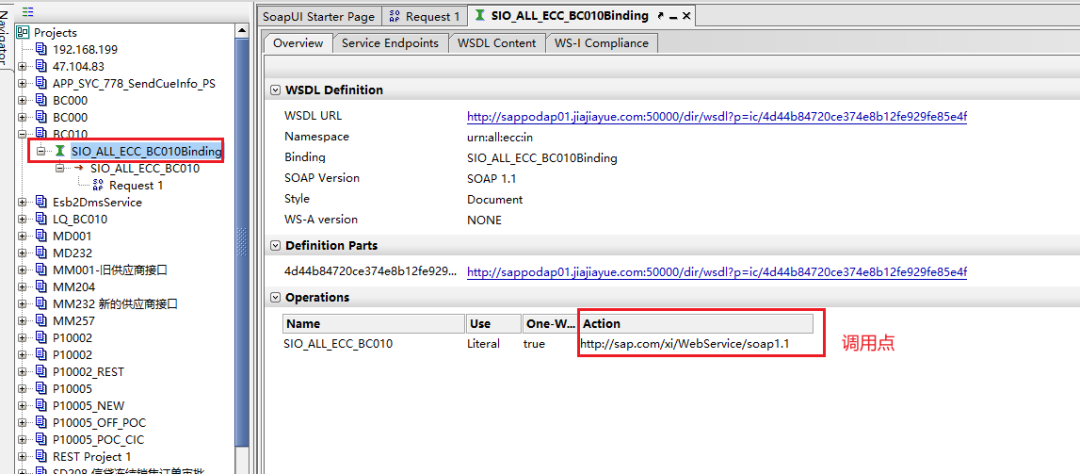Expand the MM232 project node
The image size is (1080, 474).
click(22, 304)
